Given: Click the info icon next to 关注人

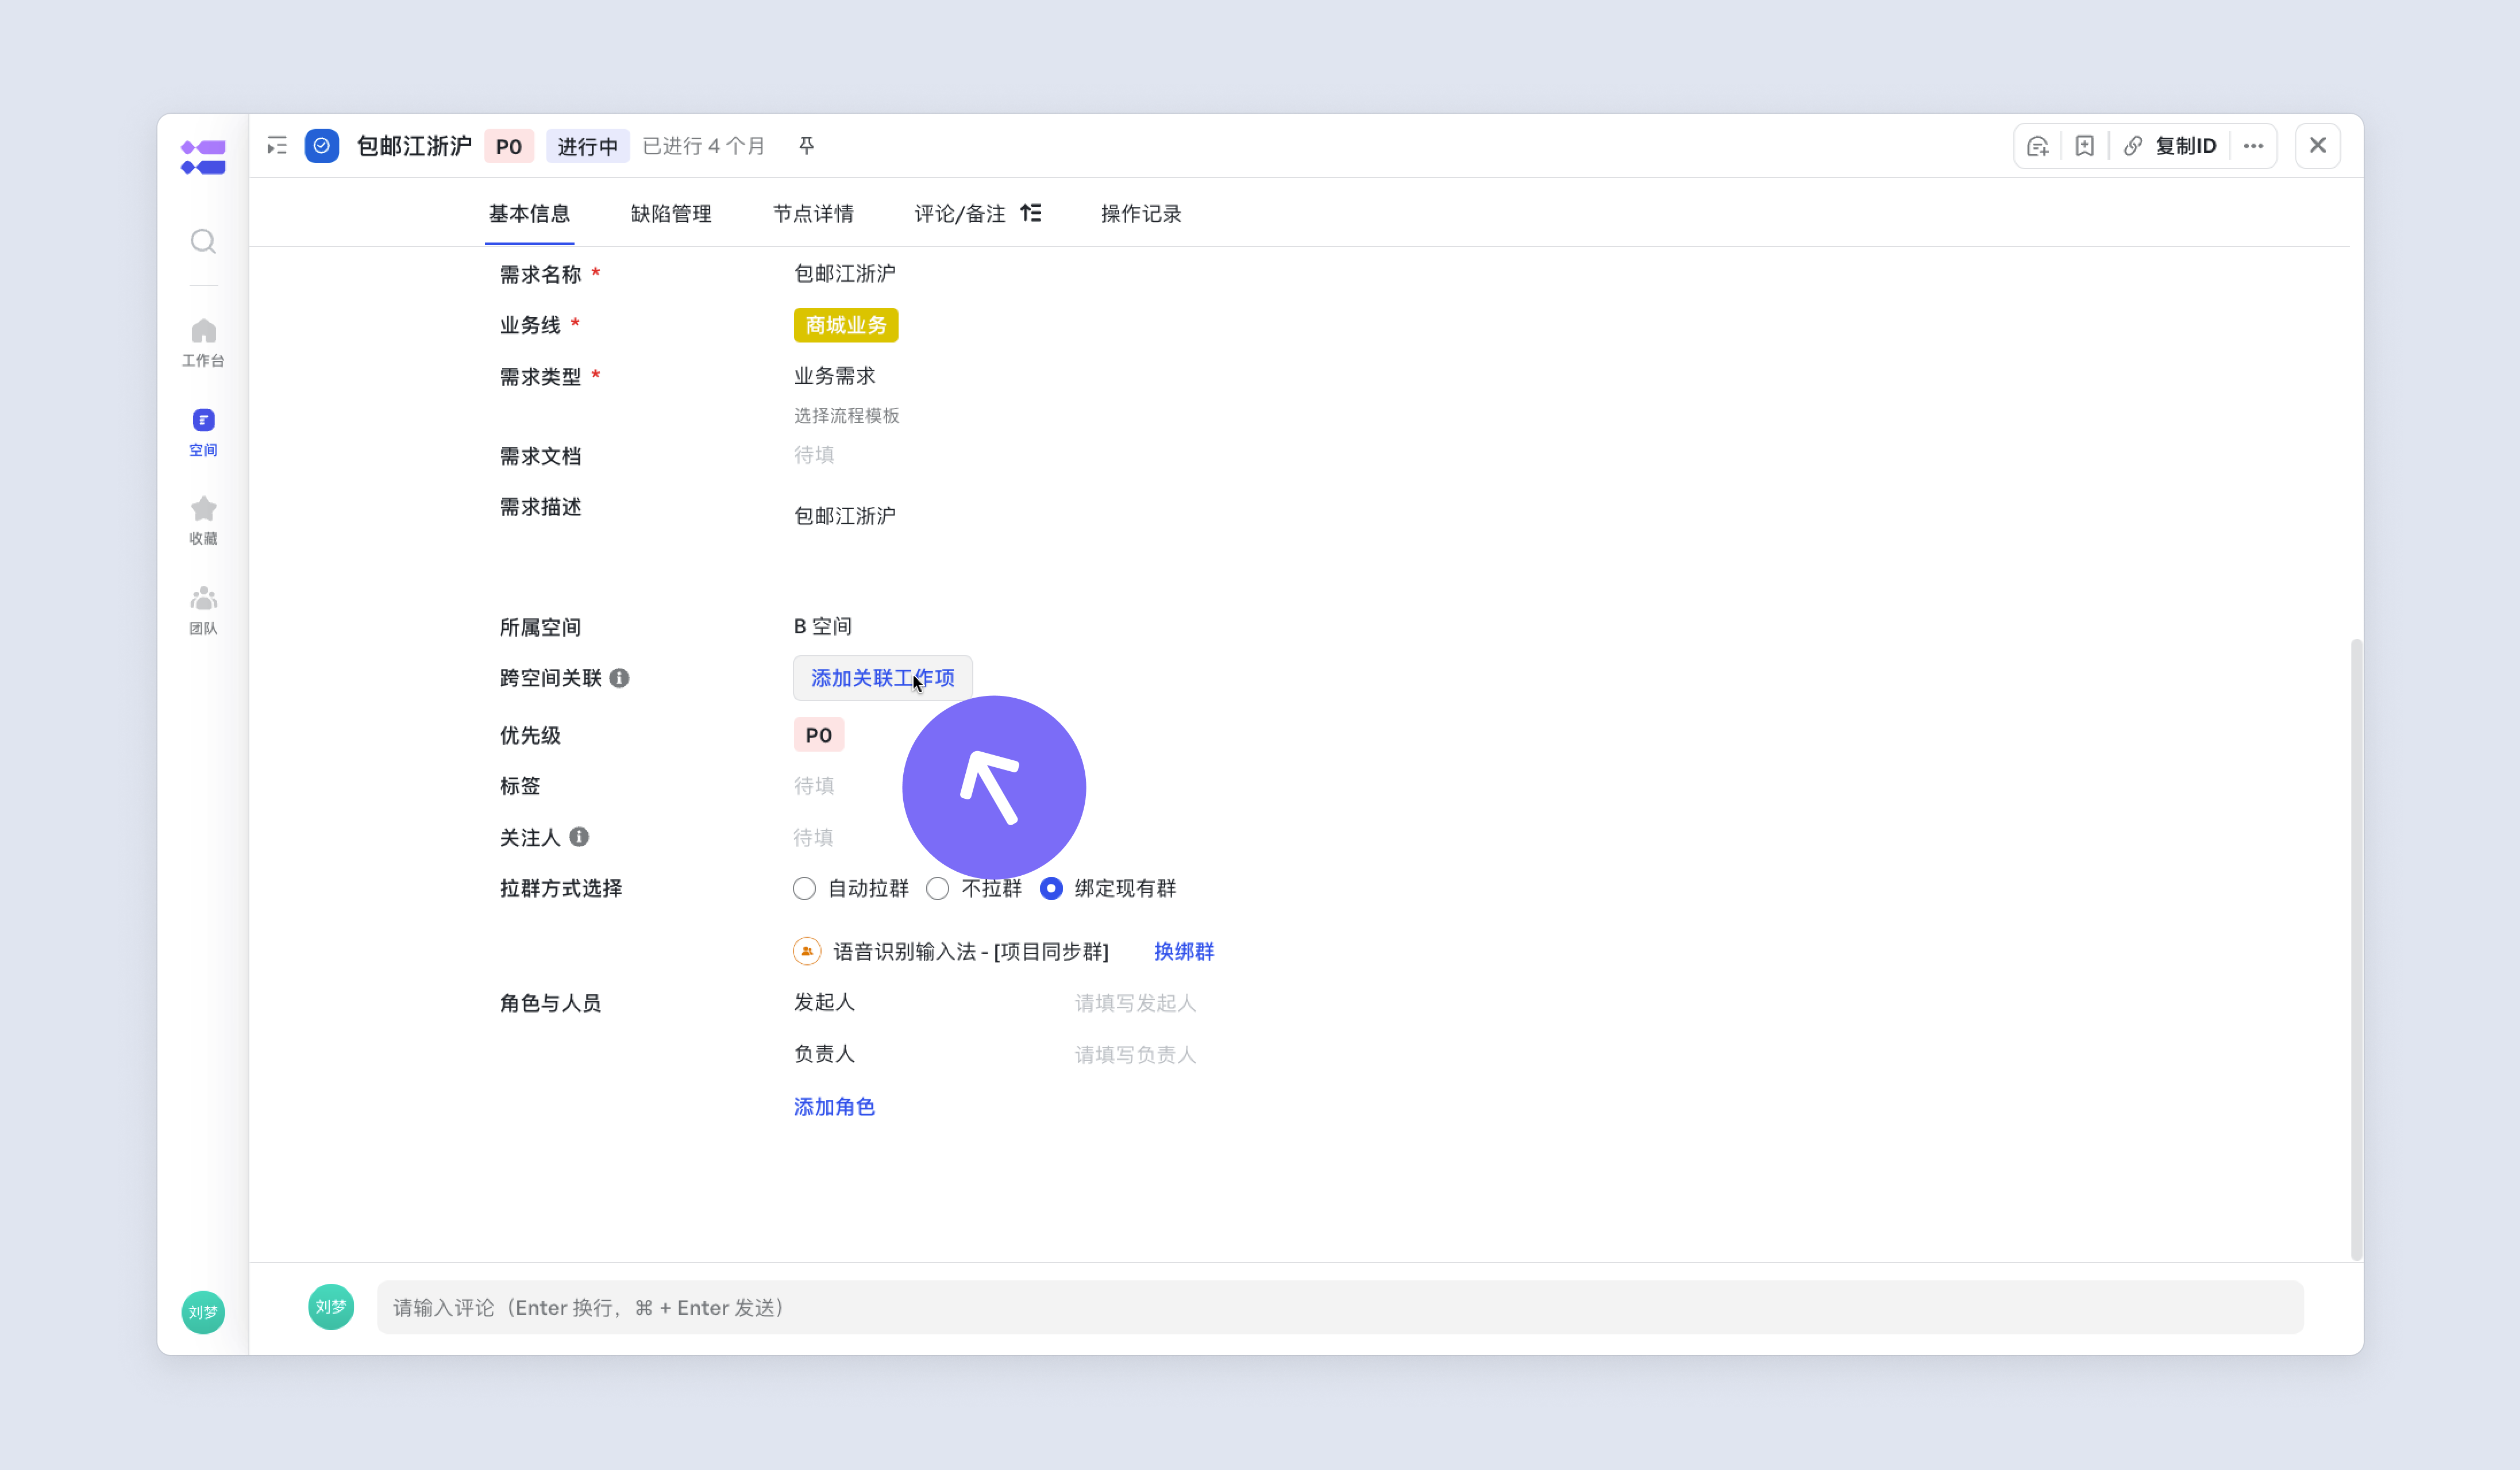Looking at the screenshot, I should pos(579,837).
